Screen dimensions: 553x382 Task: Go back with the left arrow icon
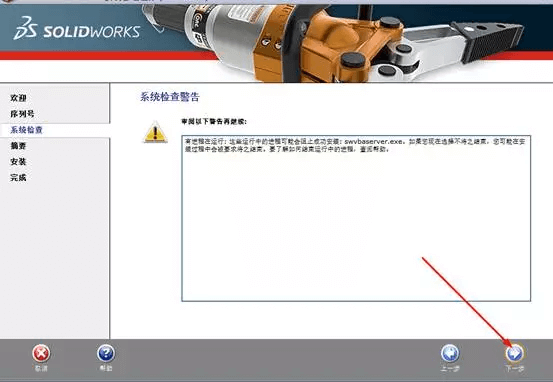pos(450,353)
